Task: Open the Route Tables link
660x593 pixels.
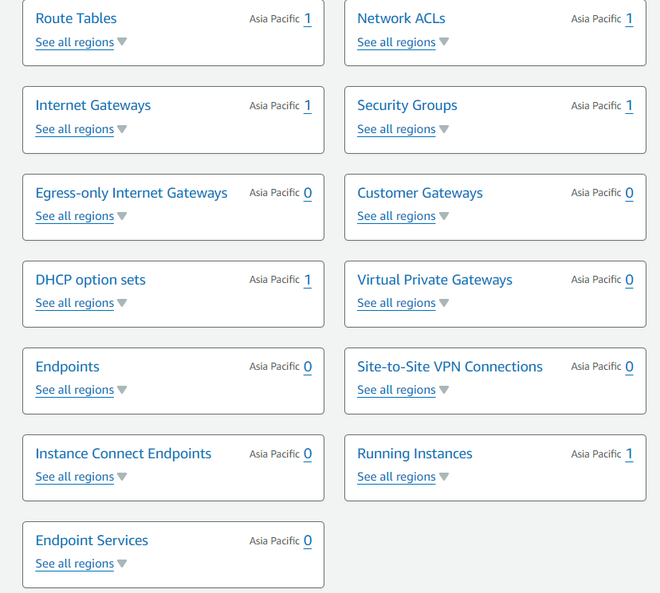Action: [x=76, y=18]
